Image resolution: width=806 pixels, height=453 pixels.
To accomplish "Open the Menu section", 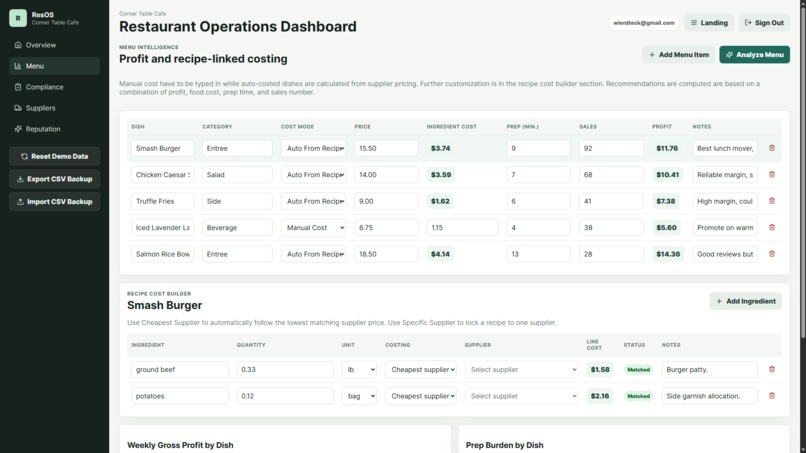I will pos(54,66).
